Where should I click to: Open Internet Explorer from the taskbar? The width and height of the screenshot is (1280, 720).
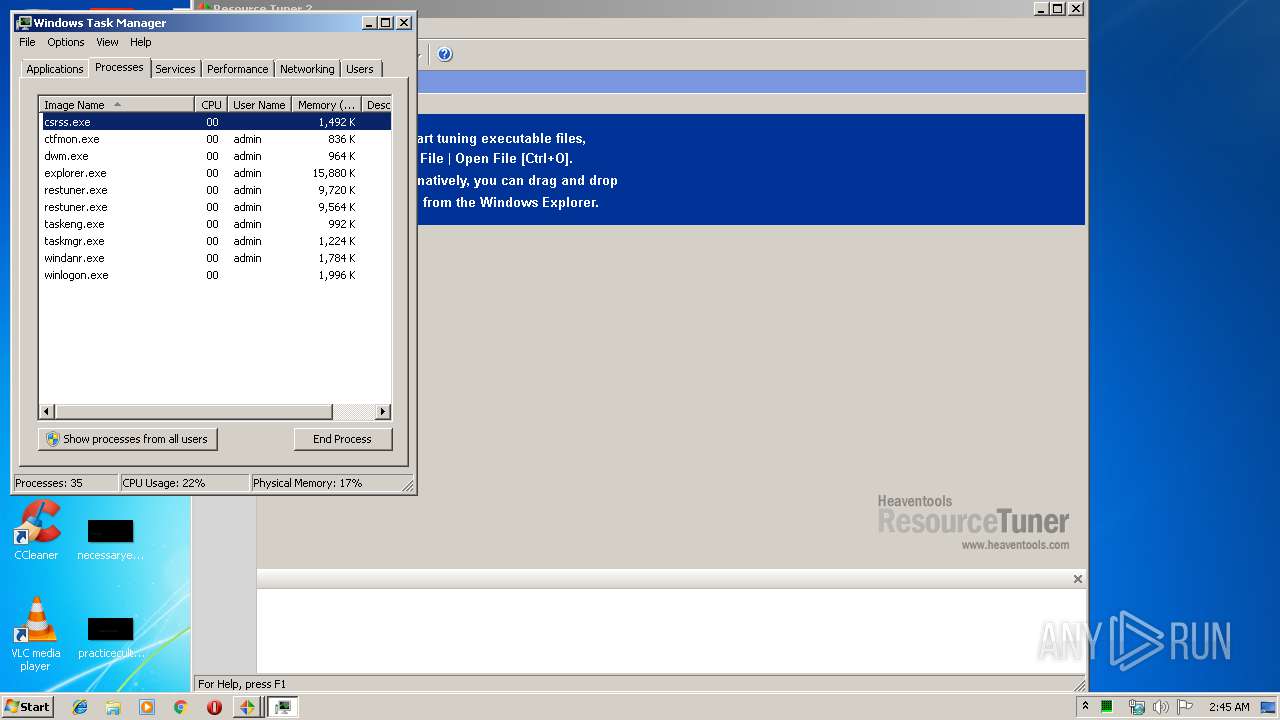click(81, 707)
